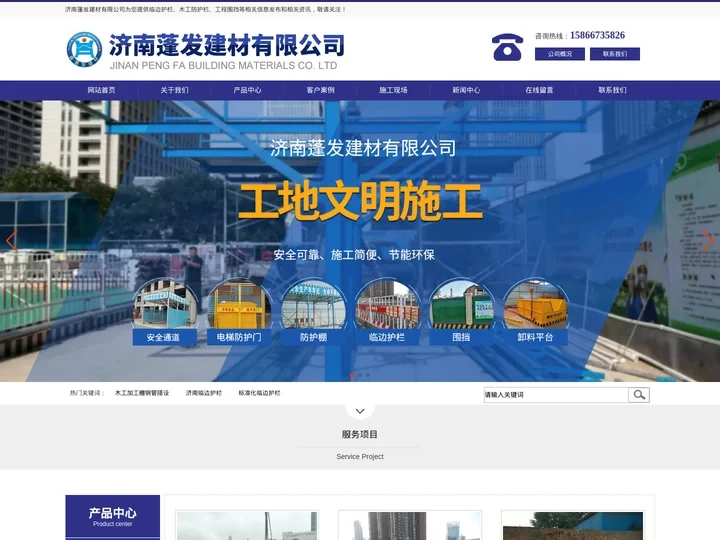The width and height of the screenshot is (720, 540).
Task: Click the 安全通道 banner label
Action: (x=163, y=337)
